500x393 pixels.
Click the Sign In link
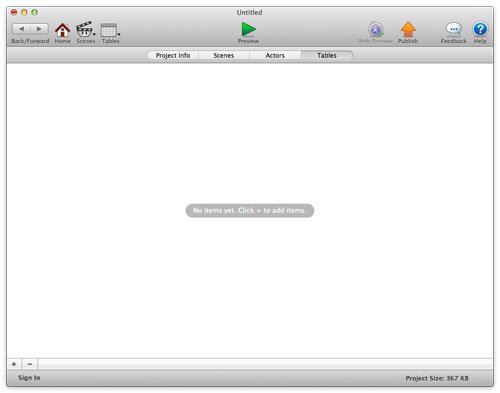tap(29, 378)
